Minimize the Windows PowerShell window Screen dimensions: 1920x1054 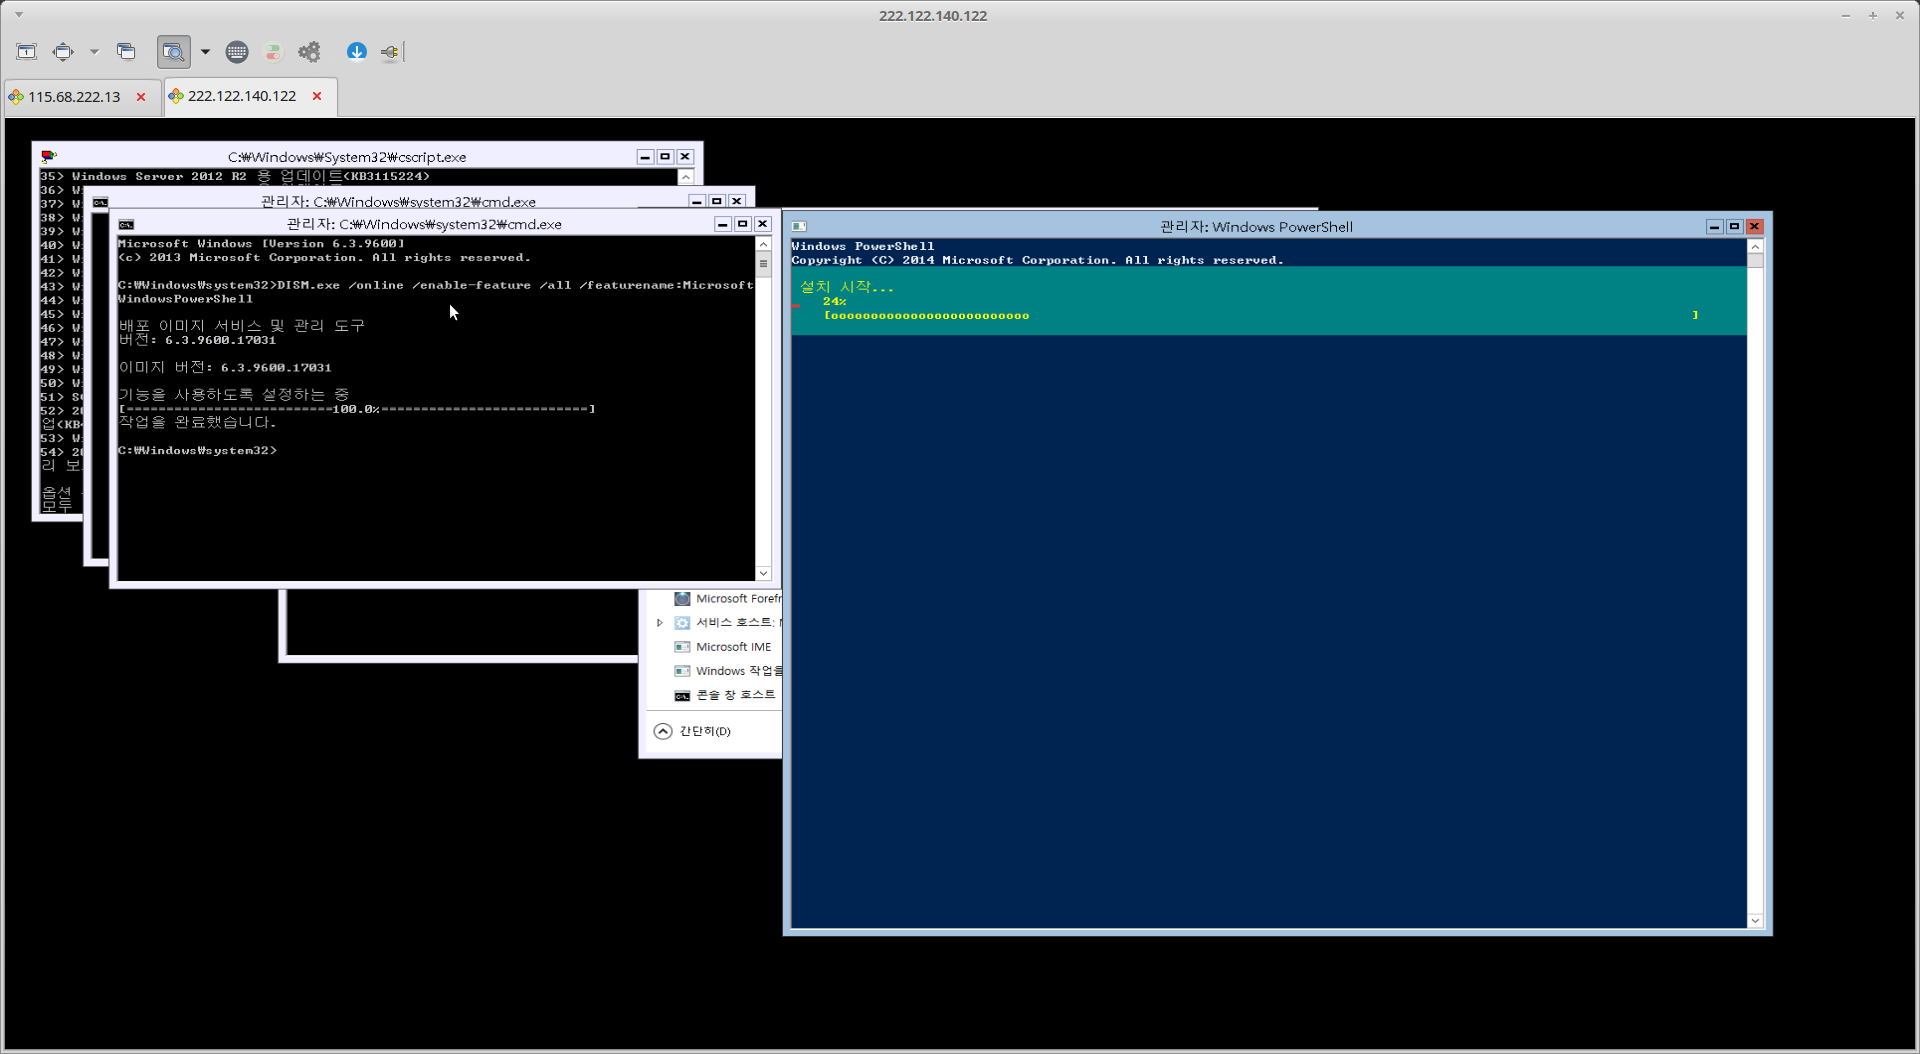[x=1715, y=227]
